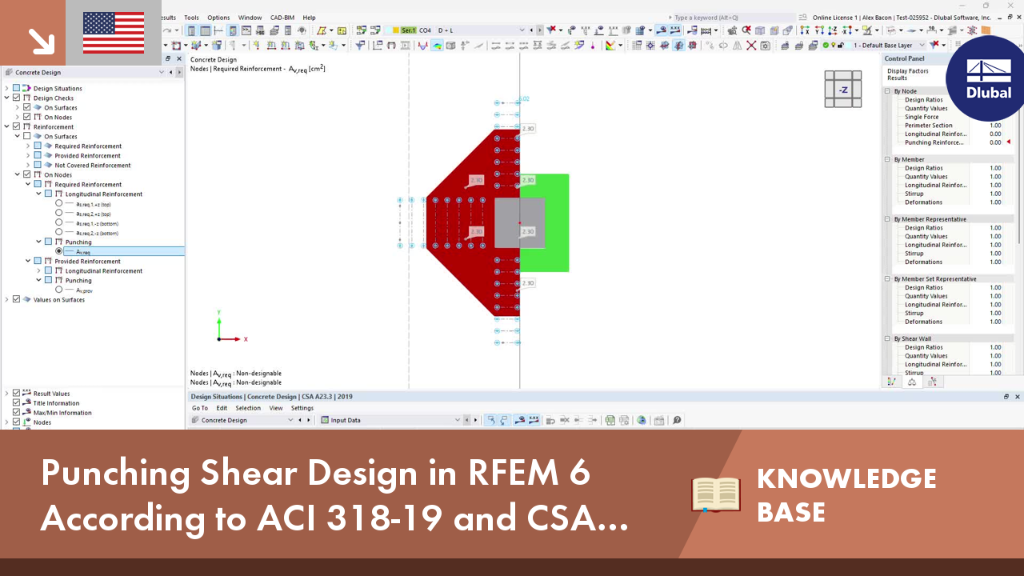Open the Window menu
The height and width of the screenshot is (576, 1024).
249,18
